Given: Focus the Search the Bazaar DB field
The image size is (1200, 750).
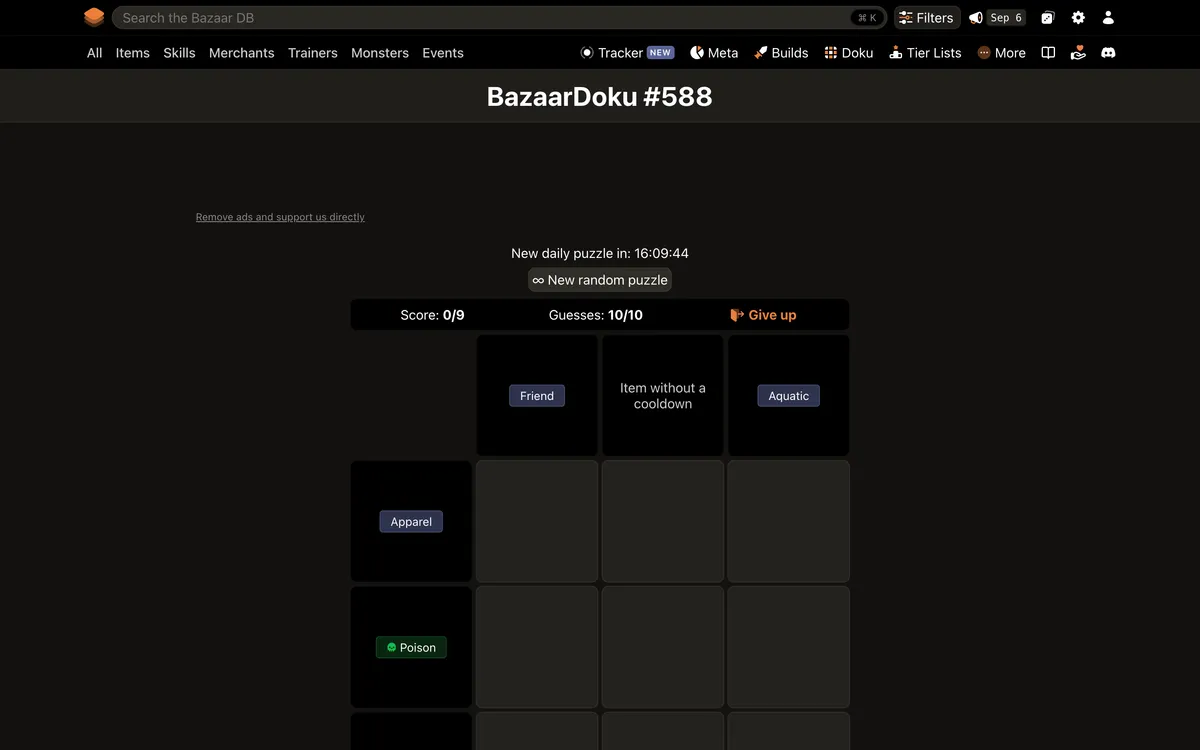Looking at the screenshot, I should pyautogui.click(x=499, y=18).
